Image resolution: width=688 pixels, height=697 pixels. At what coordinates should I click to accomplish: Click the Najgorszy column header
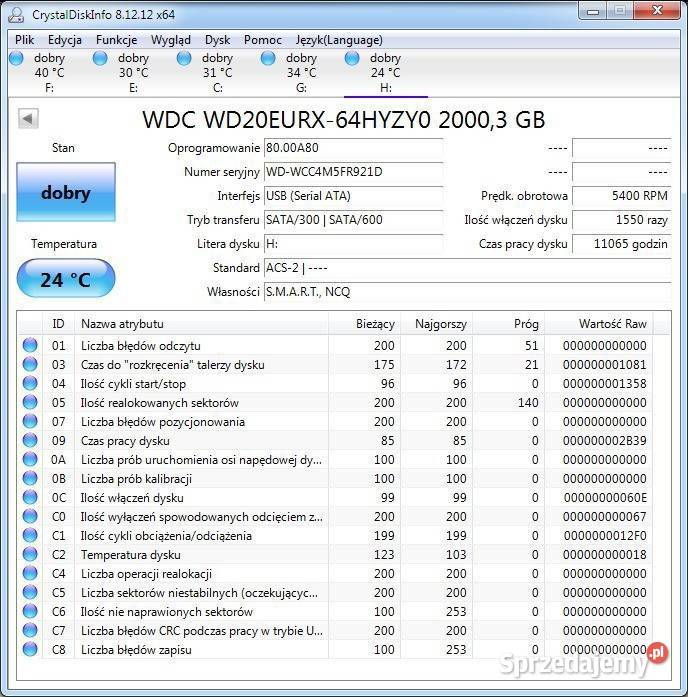[436, 324]
